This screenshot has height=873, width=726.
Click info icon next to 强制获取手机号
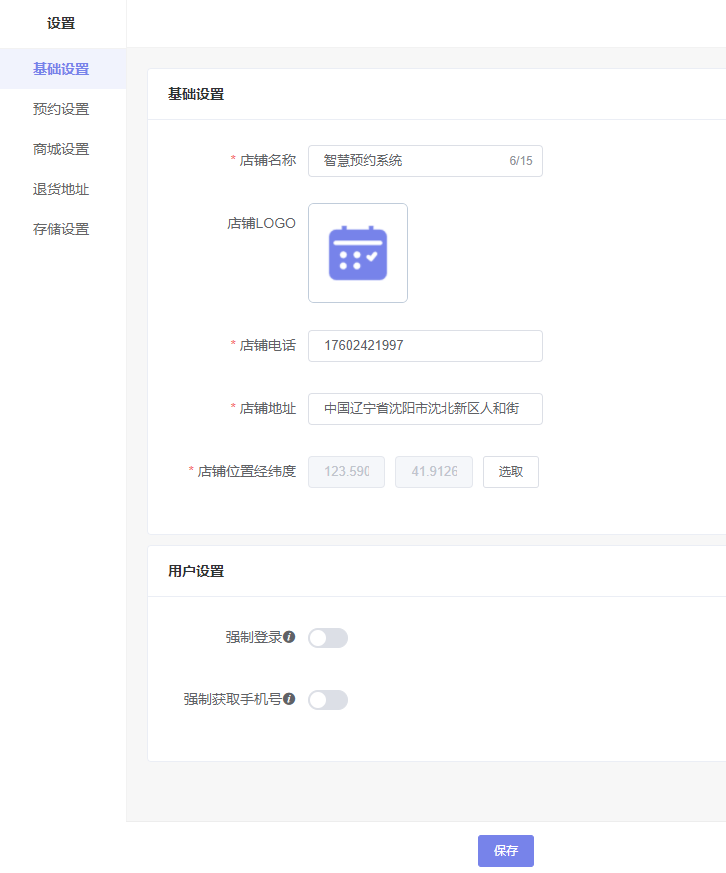289,699
